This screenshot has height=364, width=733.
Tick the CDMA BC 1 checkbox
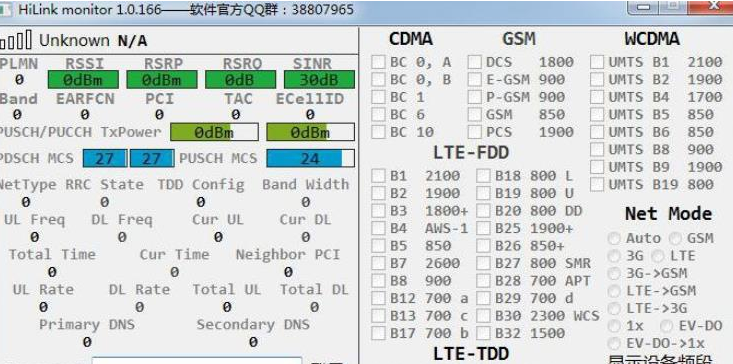pyautogui.click(x=378, y=97)
